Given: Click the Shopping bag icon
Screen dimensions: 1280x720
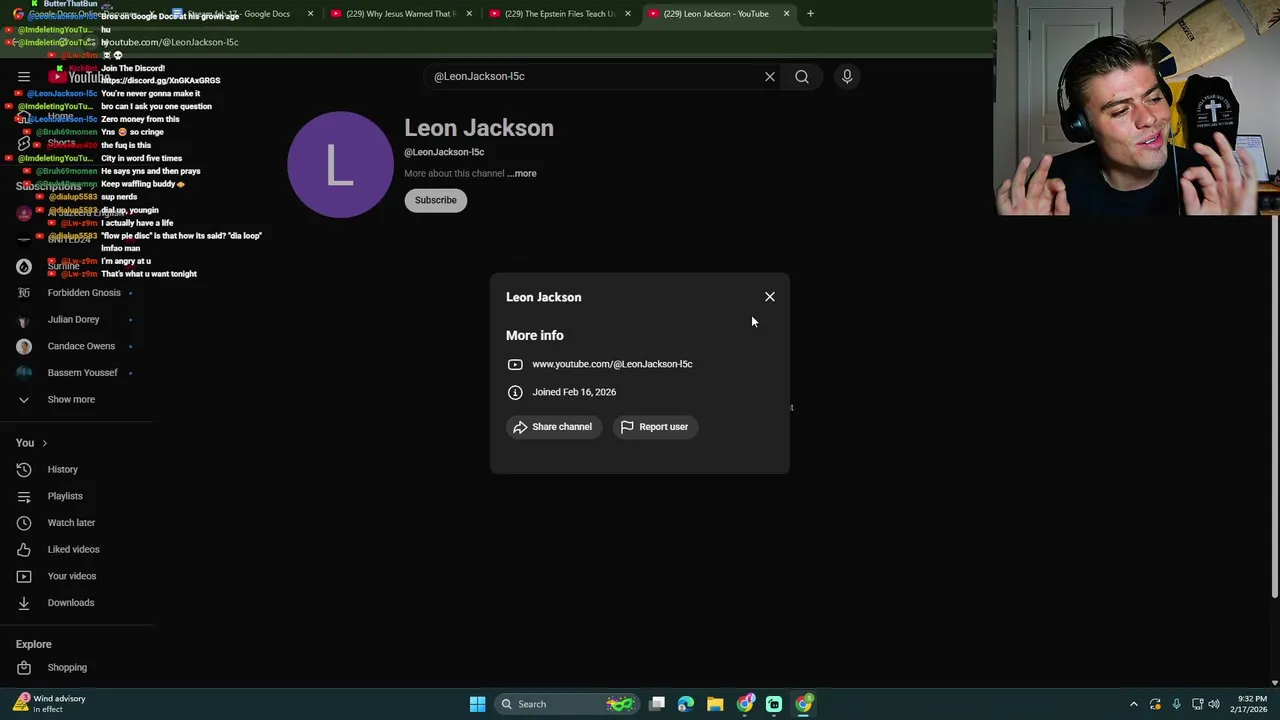Looking at the screenshot, I should tap(24, 668).
